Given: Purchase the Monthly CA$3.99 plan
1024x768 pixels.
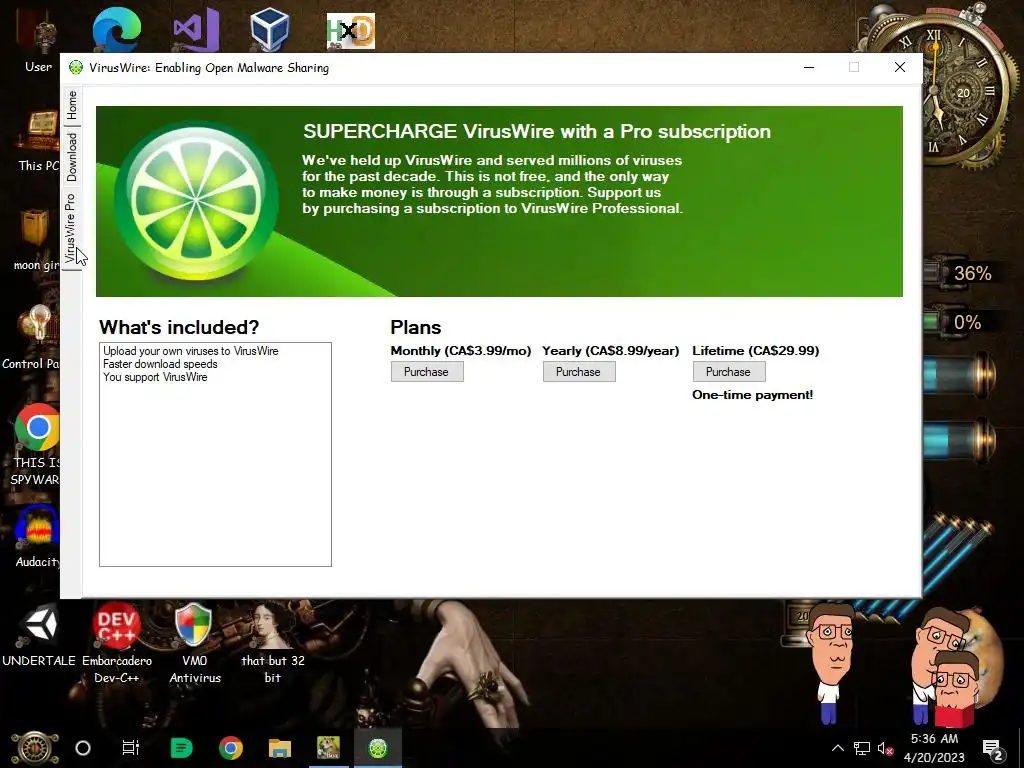Looking at the screenshot, I should coord(427,372).
